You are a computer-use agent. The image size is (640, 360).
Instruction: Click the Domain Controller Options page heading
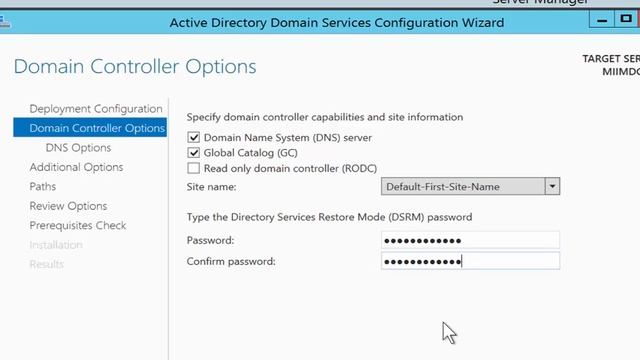tap(135, 67)
